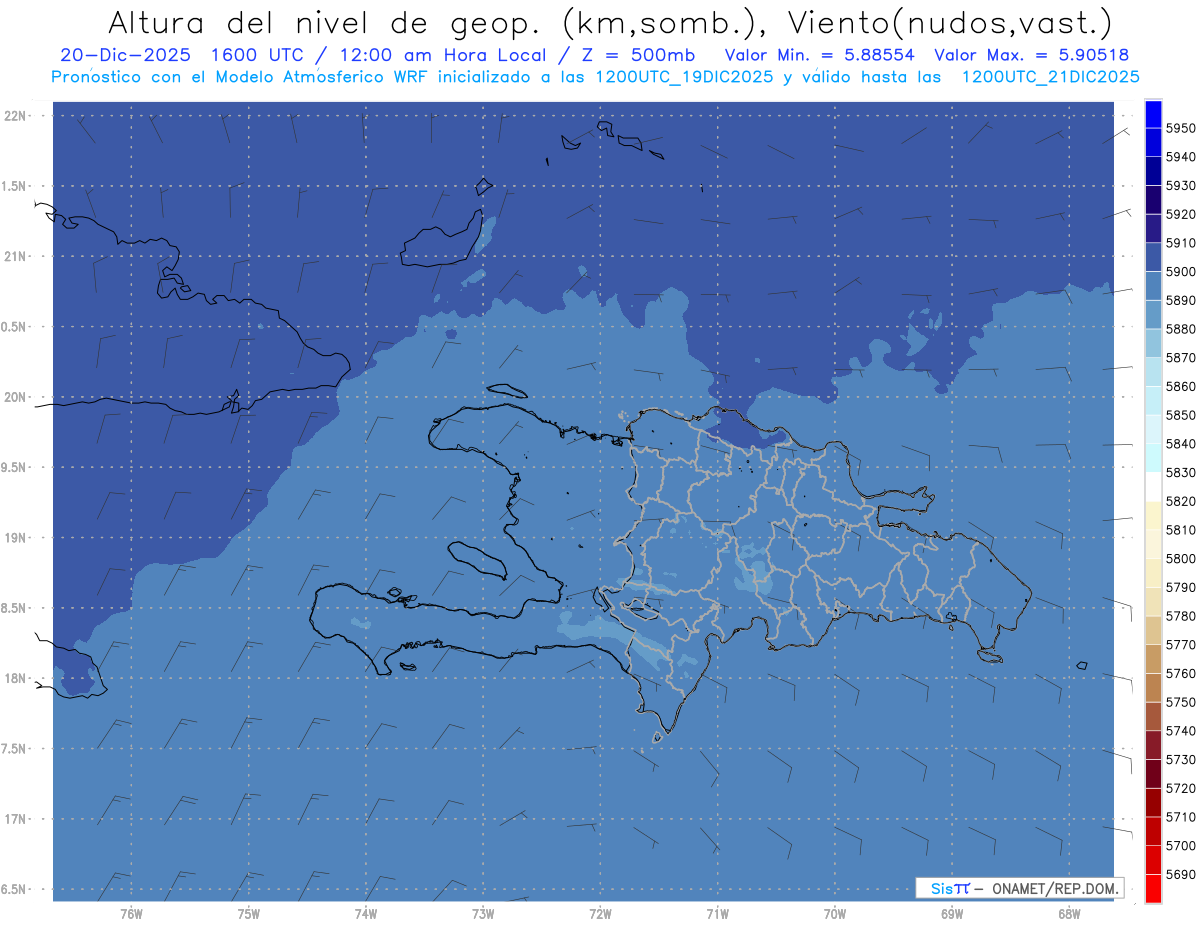Click the '5870' colorbar value
This screenshot has height=927, width=1200.
(x=1181, y=357)
